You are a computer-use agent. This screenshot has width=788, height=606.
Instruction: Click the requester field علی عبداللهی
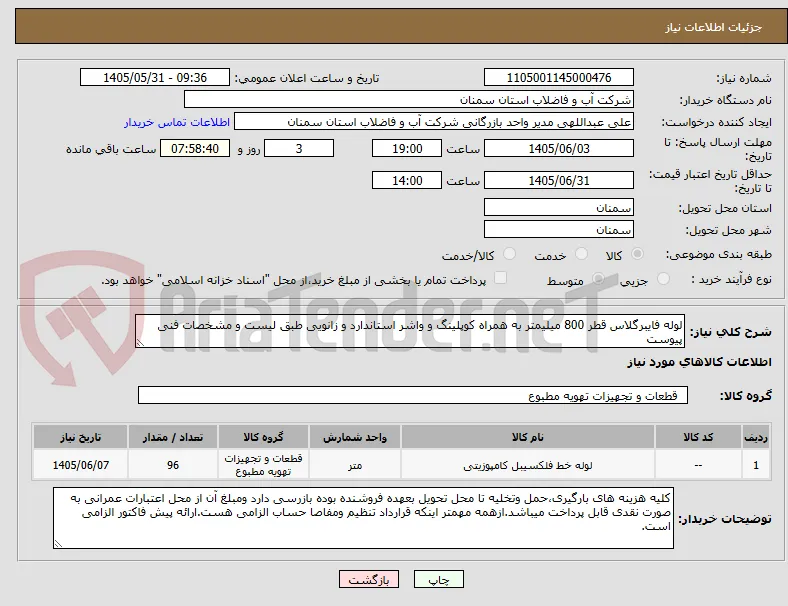click(x=434, y=122)
